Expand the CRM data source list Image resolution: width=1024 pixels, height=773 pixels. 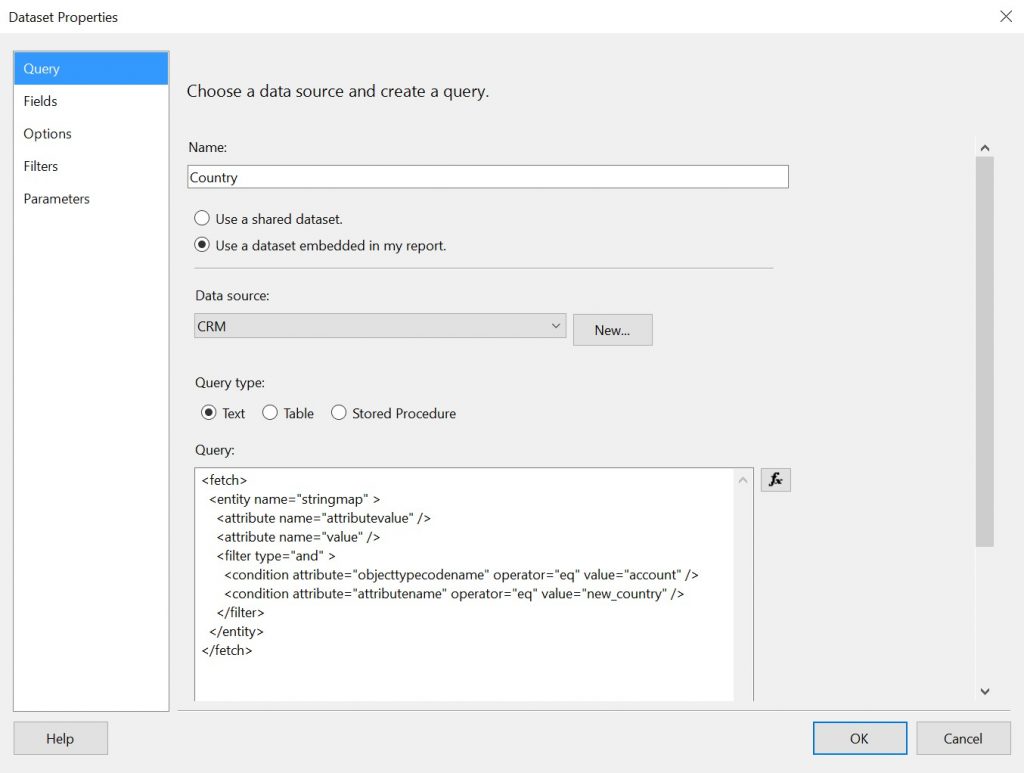point(556,325)
